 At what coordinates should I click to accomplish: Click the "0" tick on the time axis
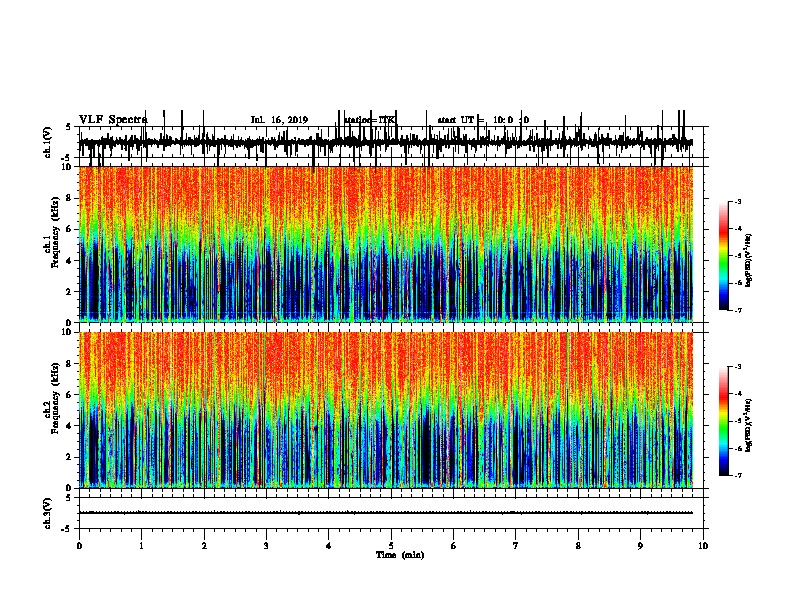79,546
